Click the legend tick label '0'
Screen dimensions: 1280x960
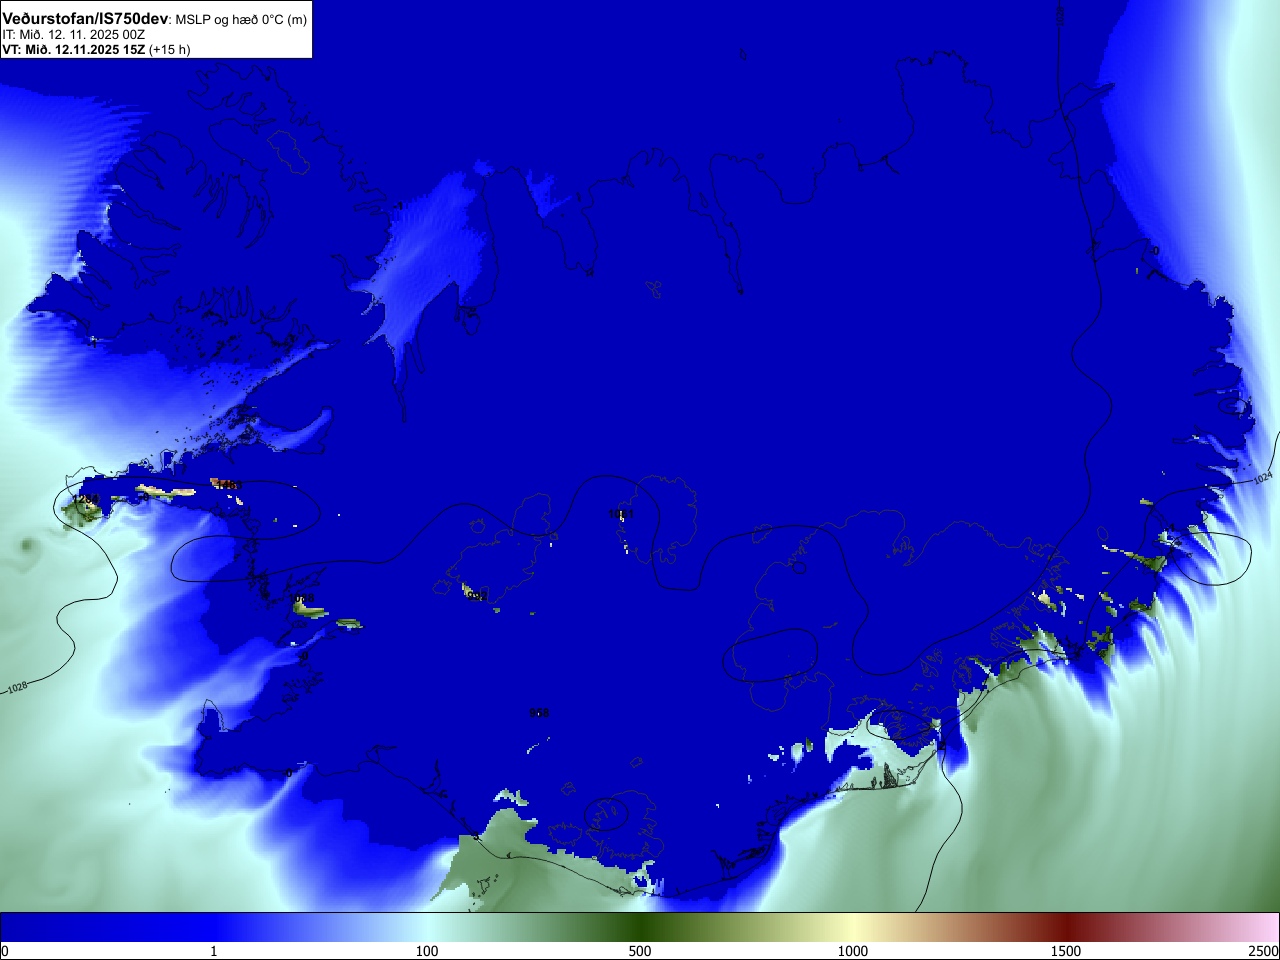pos(5,951)
